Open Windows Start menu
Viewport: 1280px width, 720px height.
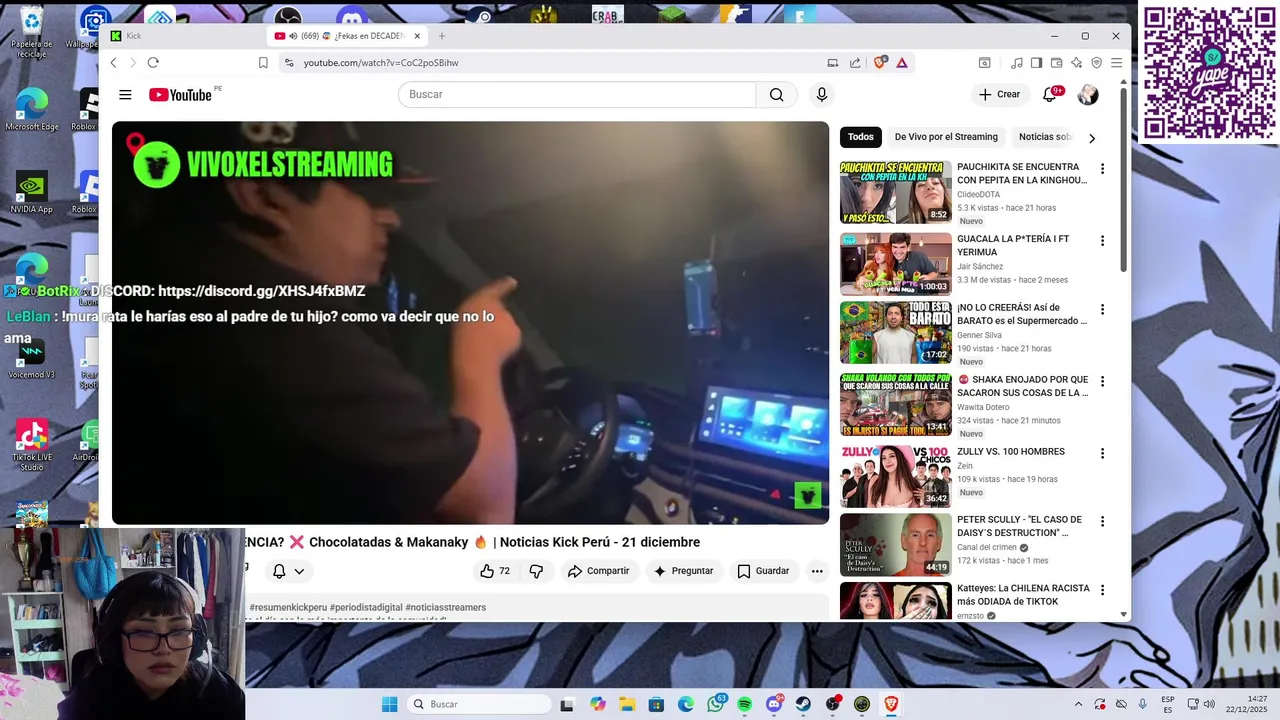click(x=389, y=704)
